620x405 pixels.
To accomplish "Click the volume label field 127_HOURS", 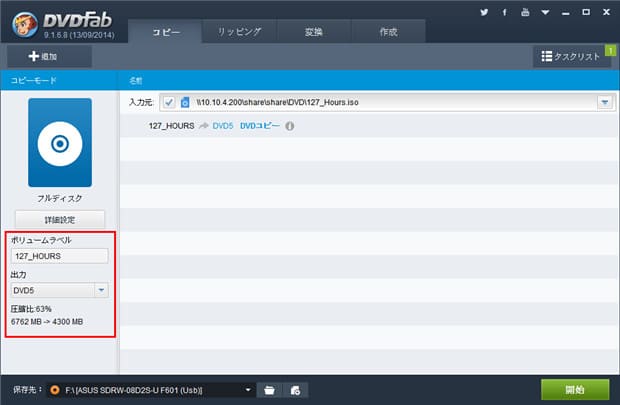I will click(x=59, y=256).
